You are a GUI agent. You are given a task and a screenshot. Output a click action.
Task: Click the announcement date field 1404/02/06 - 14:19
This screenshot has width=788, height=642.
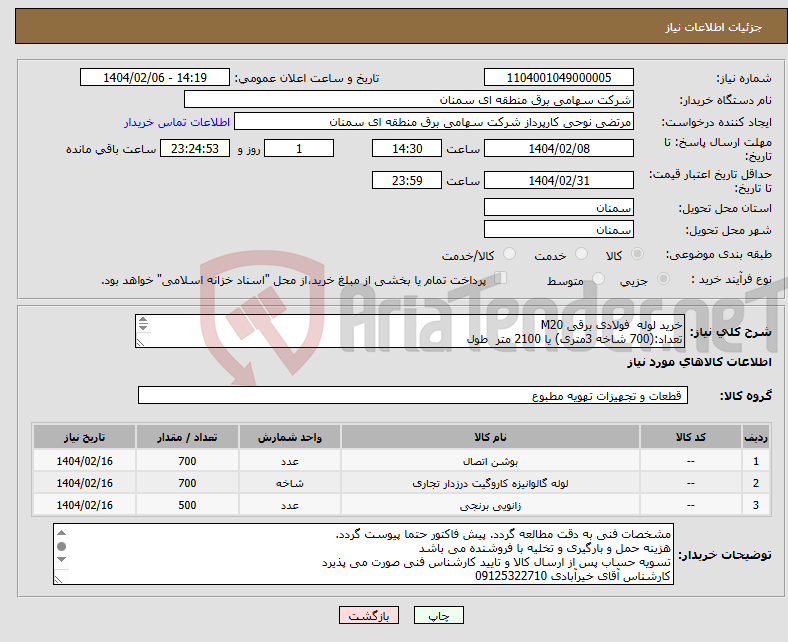click(x=155, y=77)
